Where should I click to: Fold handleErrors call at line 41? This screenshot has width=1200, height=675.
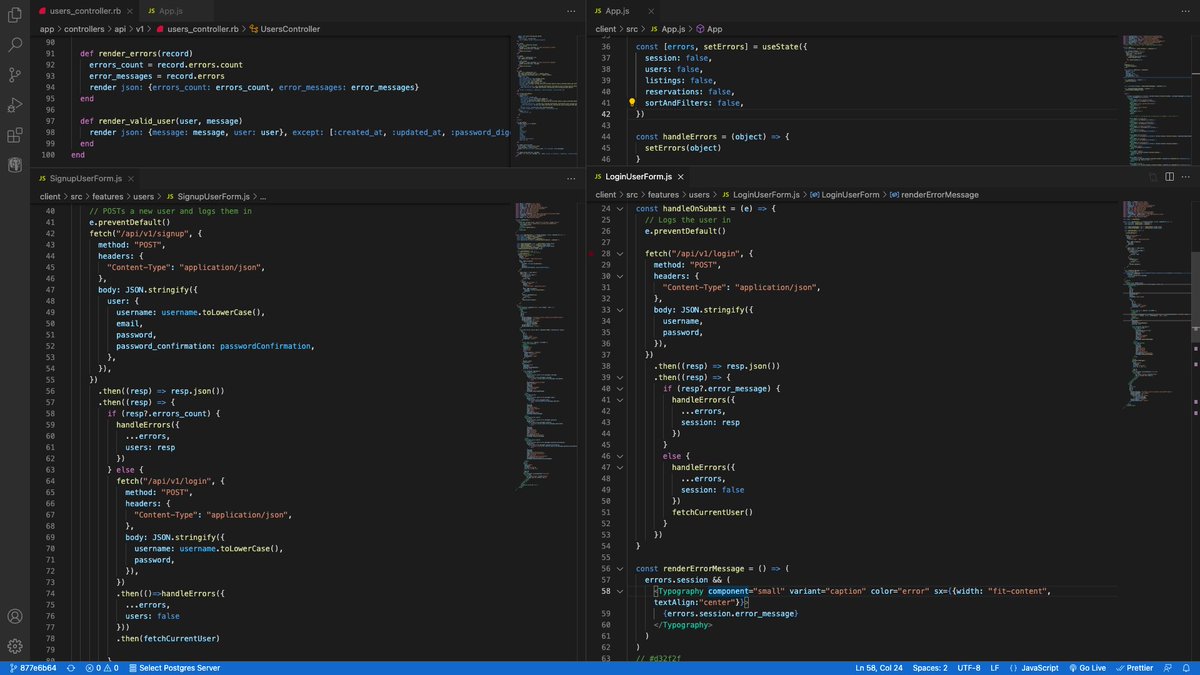click(619, 400)
